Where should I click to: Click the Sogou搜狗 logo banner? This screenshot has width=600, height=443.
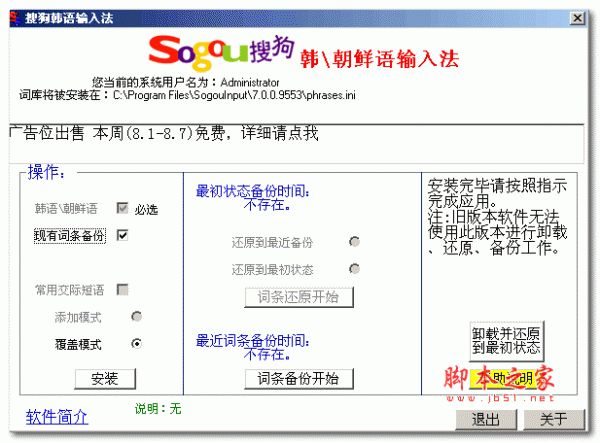[x=221, y=52]
